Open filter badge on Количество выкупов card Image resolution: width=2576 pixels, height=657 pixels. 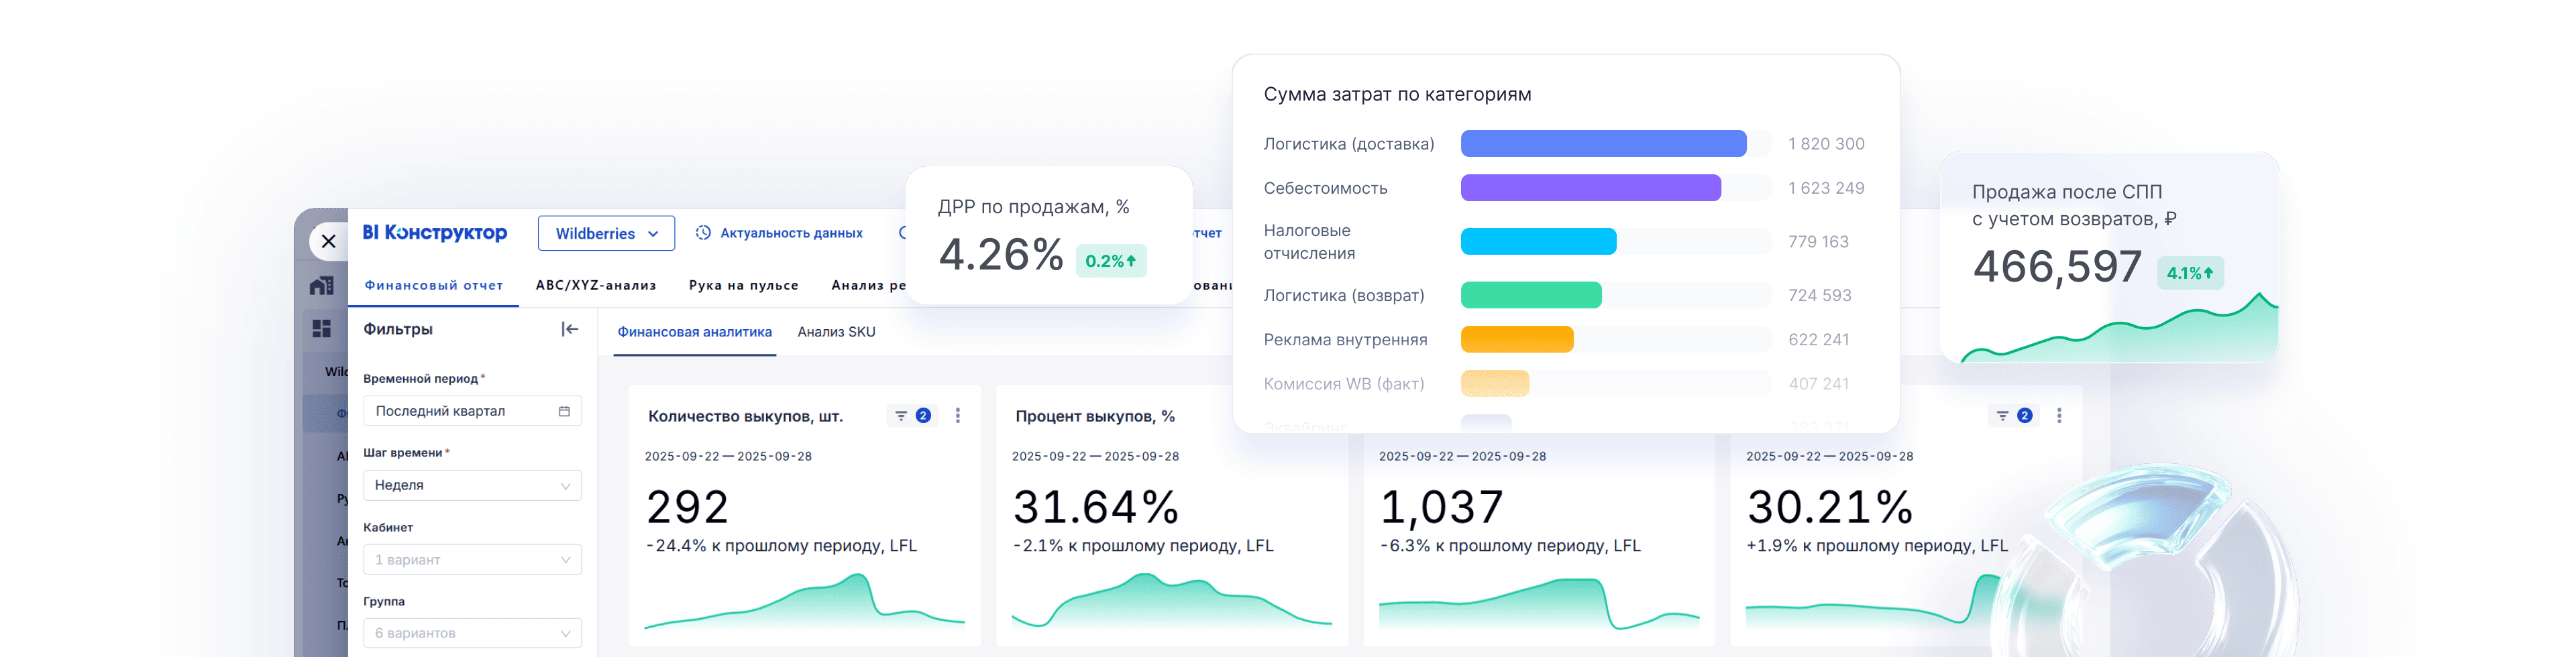coord(911,416)
